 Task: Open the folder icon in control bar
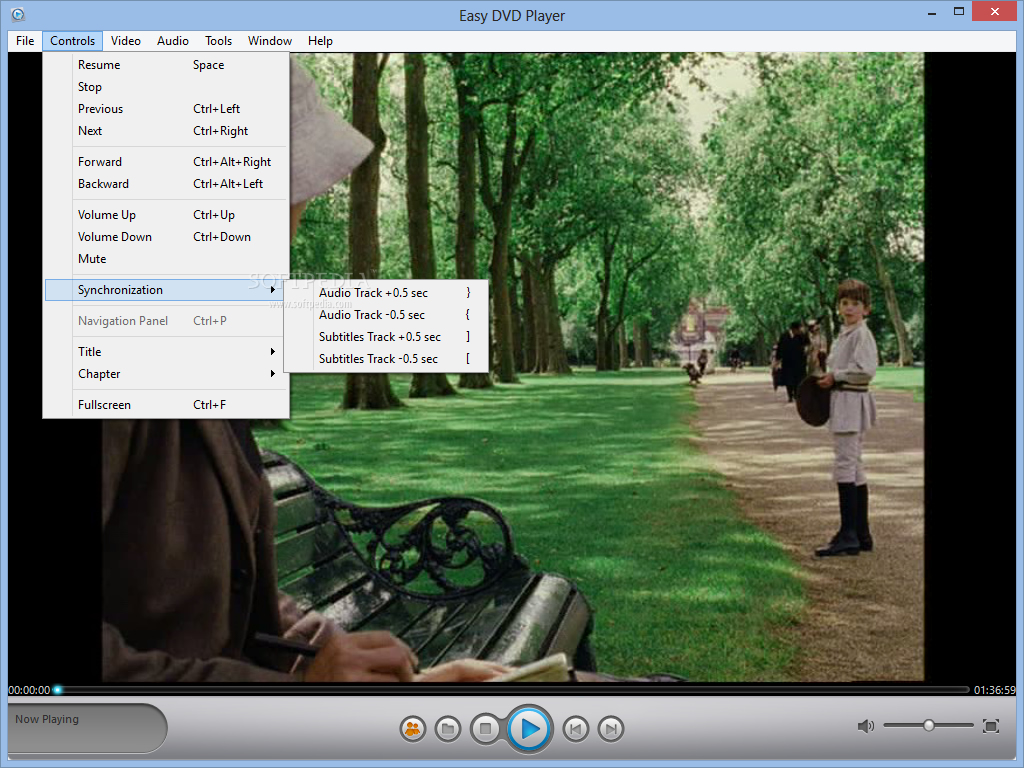click(448, 729)
